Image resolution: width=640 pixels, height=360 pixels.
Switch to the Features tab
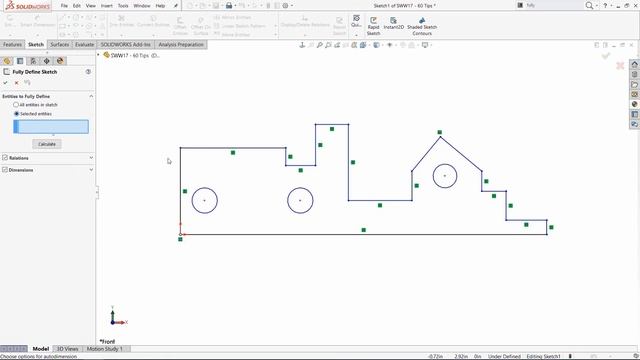pos(12,44)
